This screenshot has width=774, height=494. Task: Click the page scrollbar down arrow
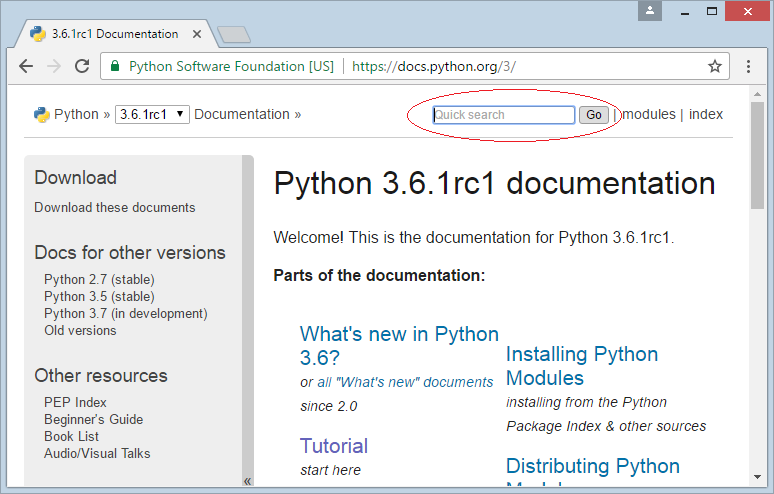coord(757,477)
